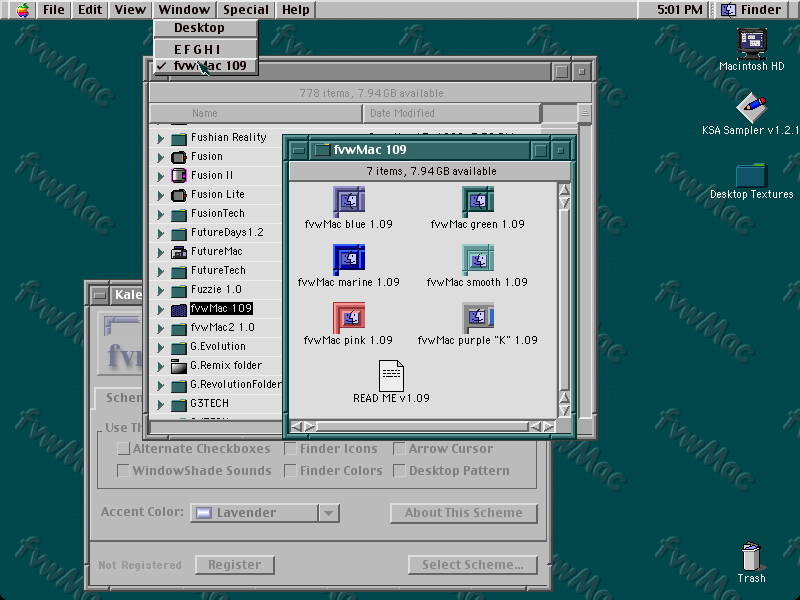This screenshot has width=800, height=600.
Task: Click the Help menu
Action: [x=296, y=10]
